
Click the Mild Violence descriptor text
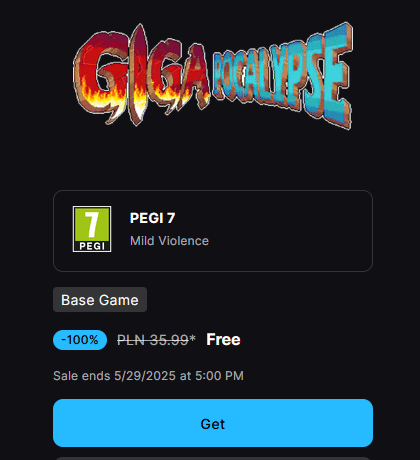(x=169, y=241)
